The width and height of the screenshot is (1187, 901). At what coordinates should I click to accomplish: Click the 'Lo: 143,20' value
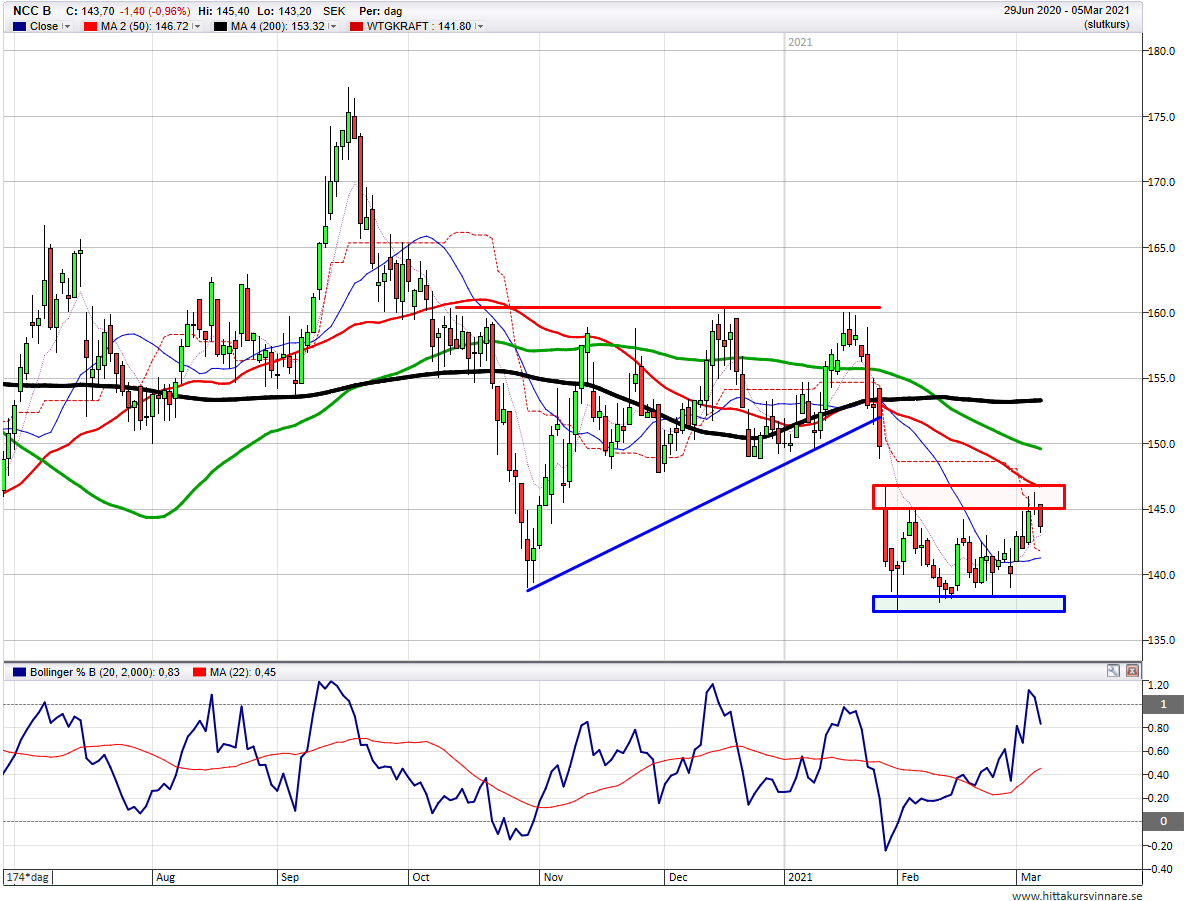coord(285,11)
